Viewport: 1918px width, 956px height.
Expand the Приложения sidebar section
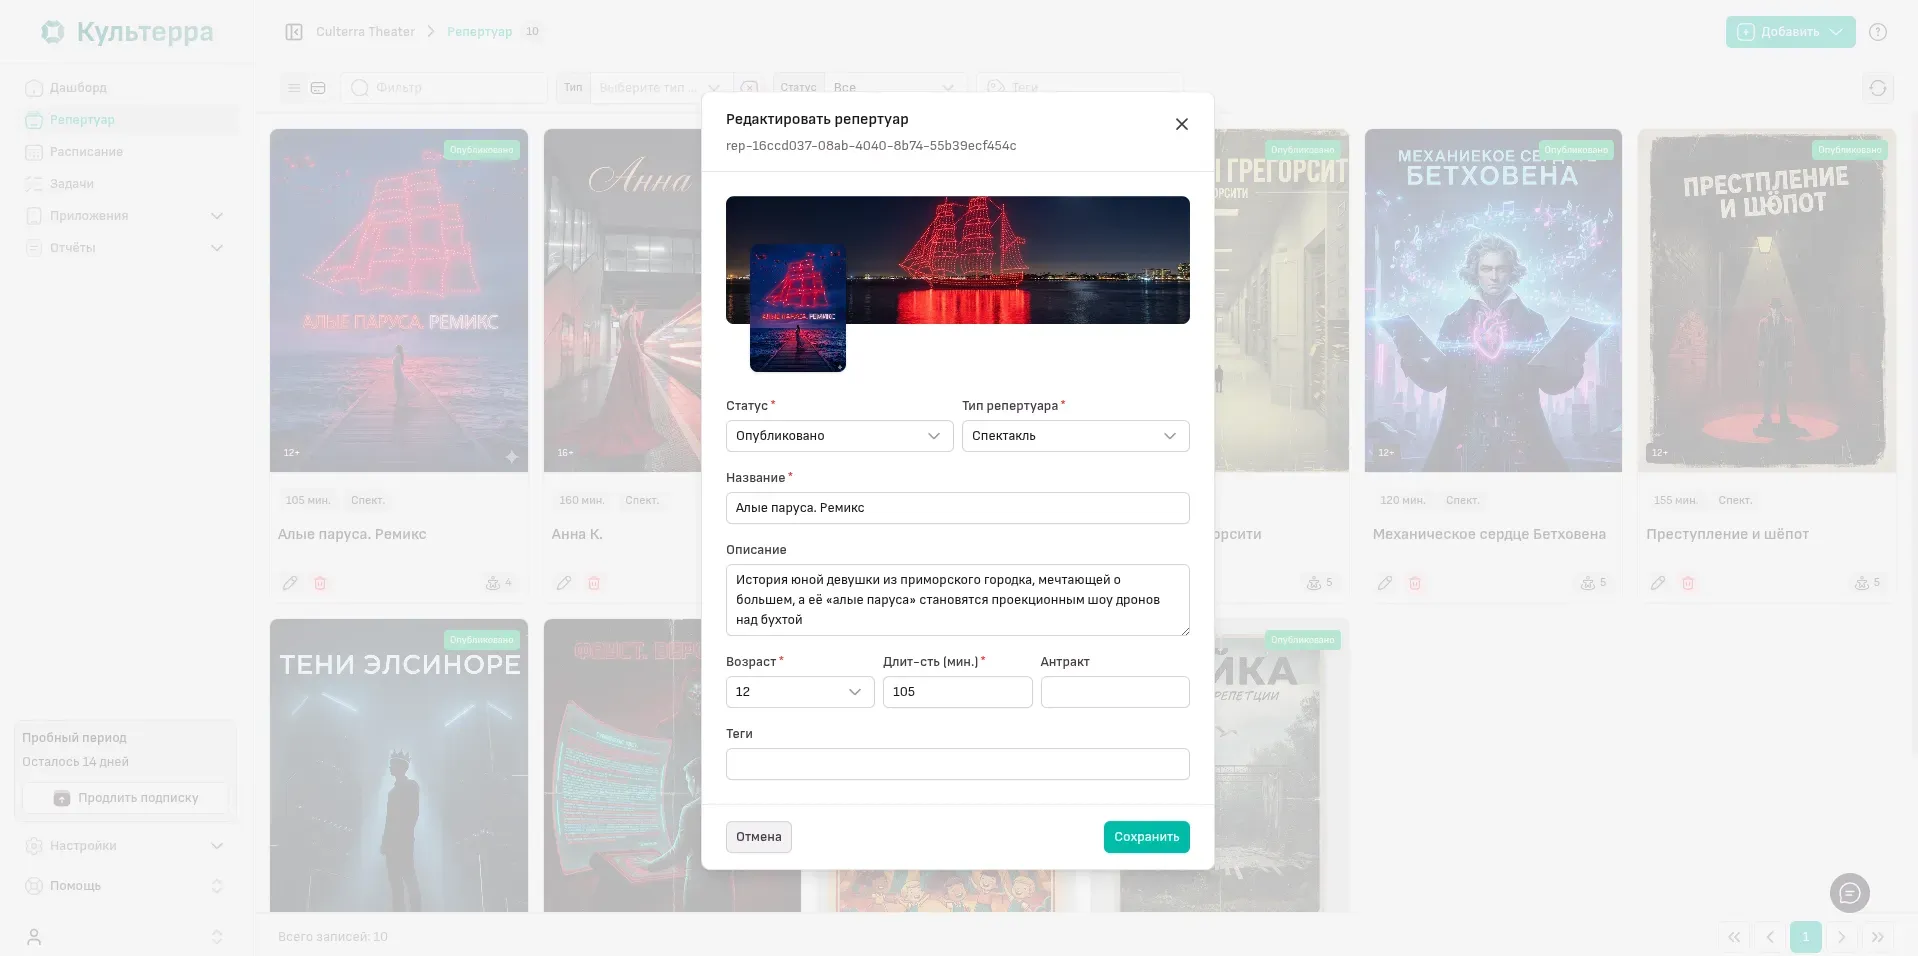point(128,216)
